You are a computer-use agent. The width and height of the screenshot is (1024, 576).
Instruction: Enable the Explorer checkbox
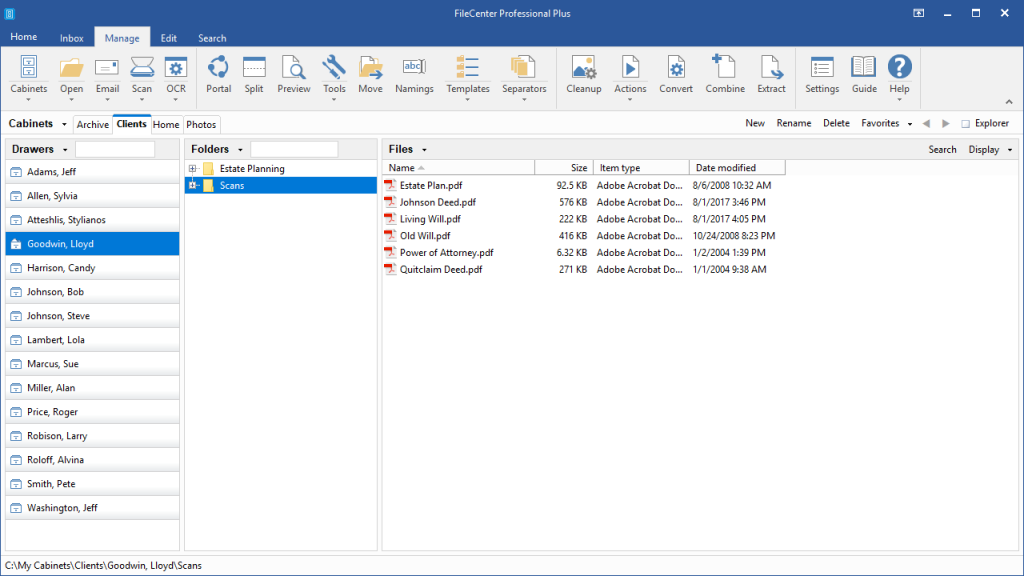pos(965,123)
